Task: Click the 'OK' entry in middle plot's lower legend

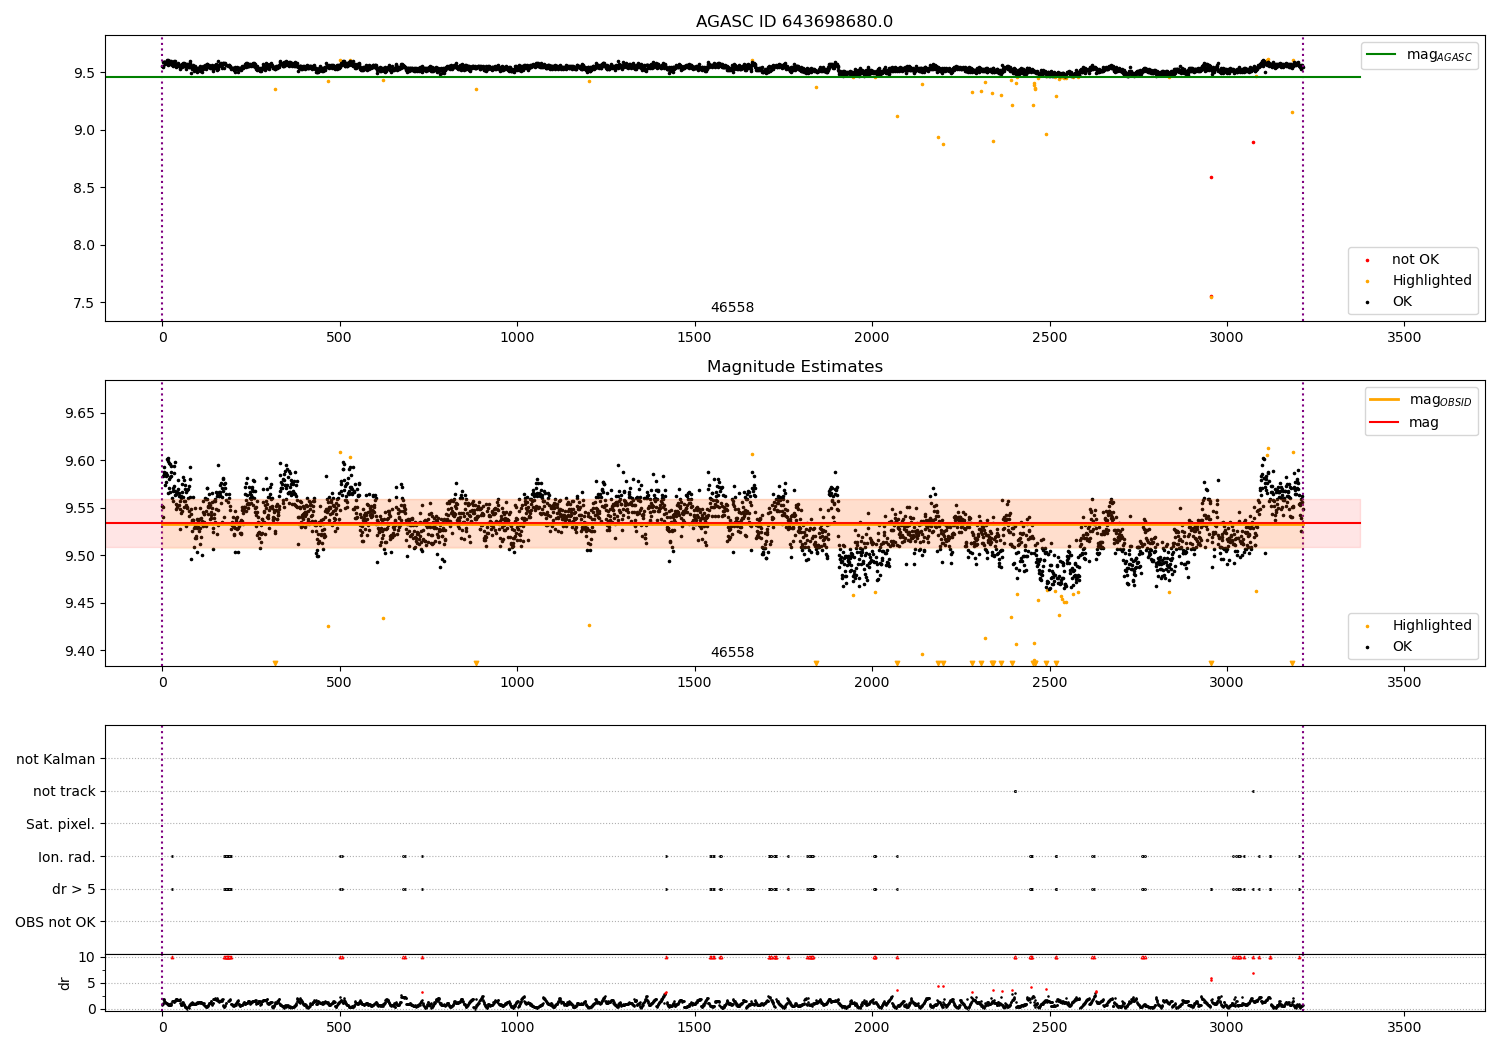Action: click(1402, 647)
